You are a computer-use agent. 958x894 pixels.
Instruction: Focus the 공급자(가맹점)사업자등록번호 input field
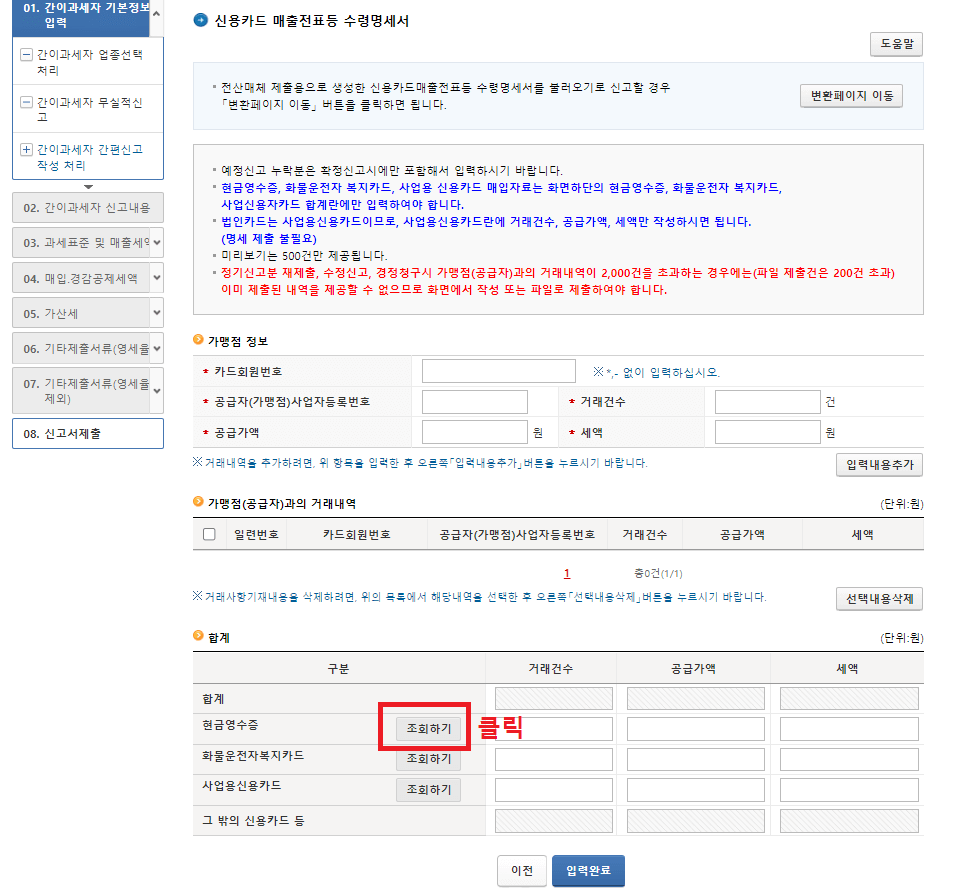tap(475, 401)
